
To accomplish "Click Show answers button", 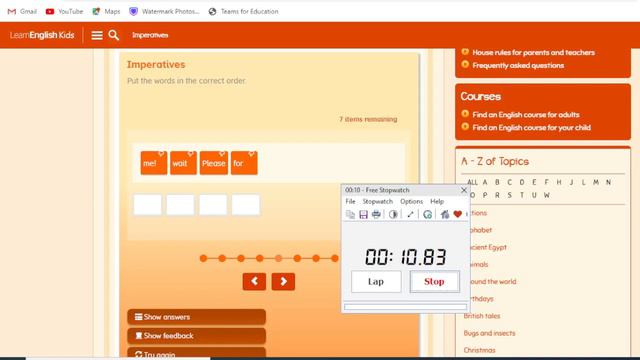I will tap(196, 317).
